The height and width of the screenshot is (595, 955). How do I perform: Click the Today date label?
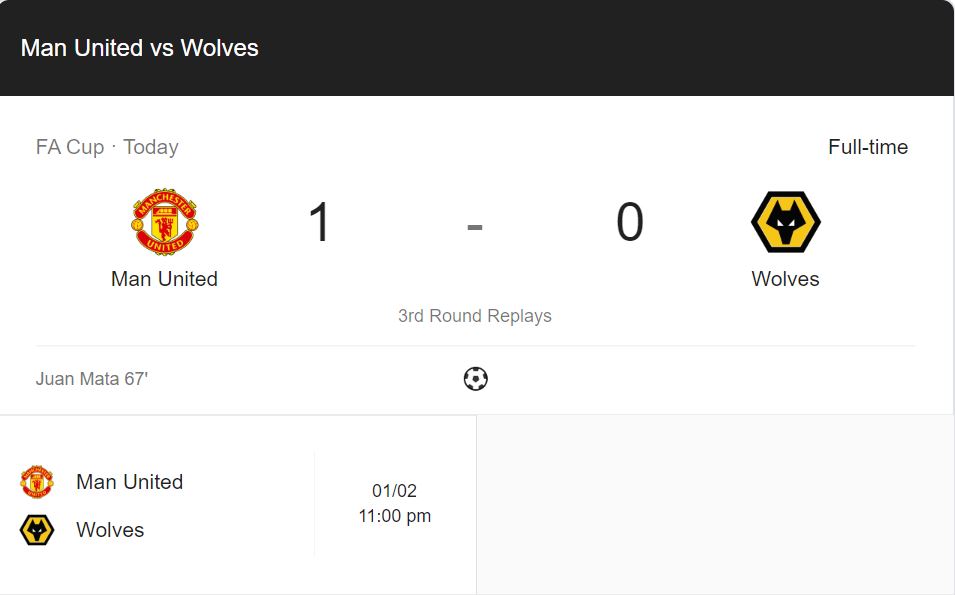pos(151,147)
